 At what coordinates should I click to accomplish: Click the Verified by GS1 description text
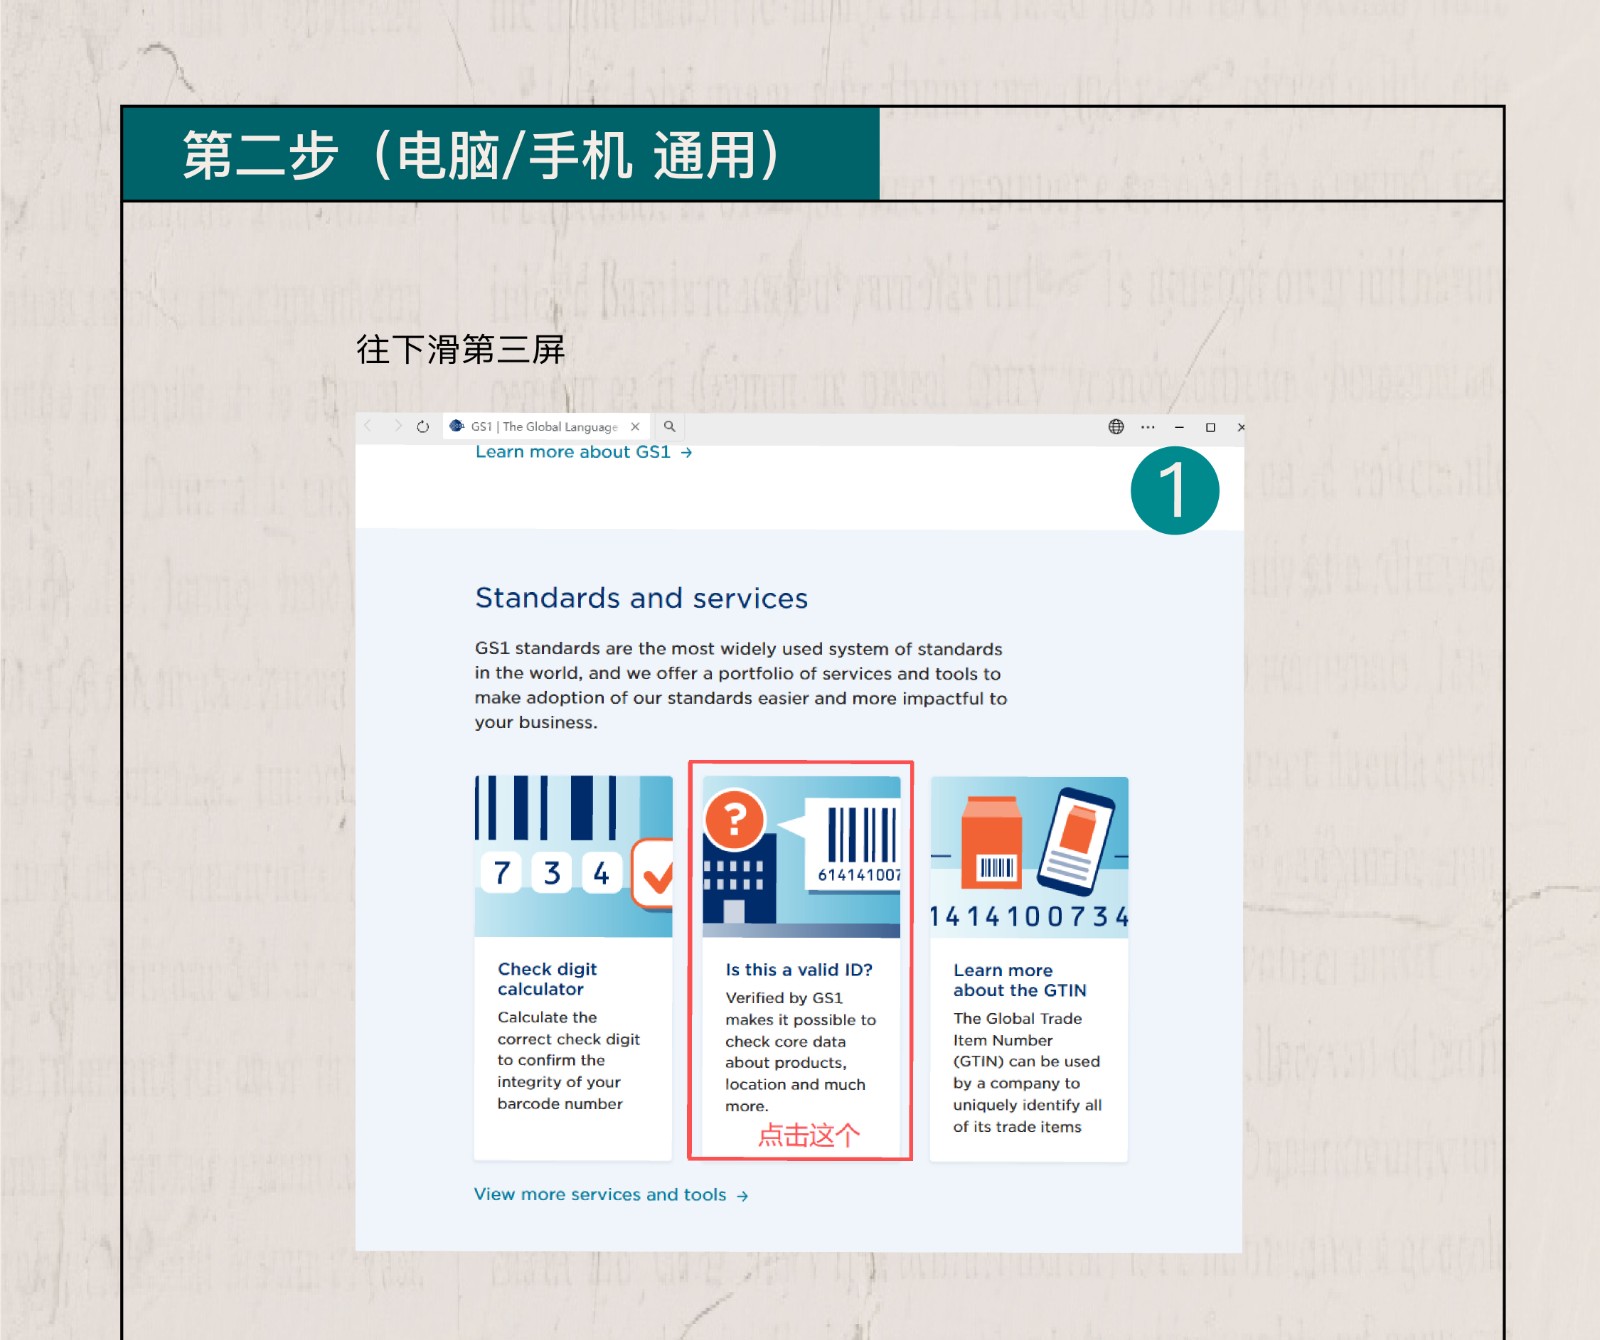tap(800, 1052)
